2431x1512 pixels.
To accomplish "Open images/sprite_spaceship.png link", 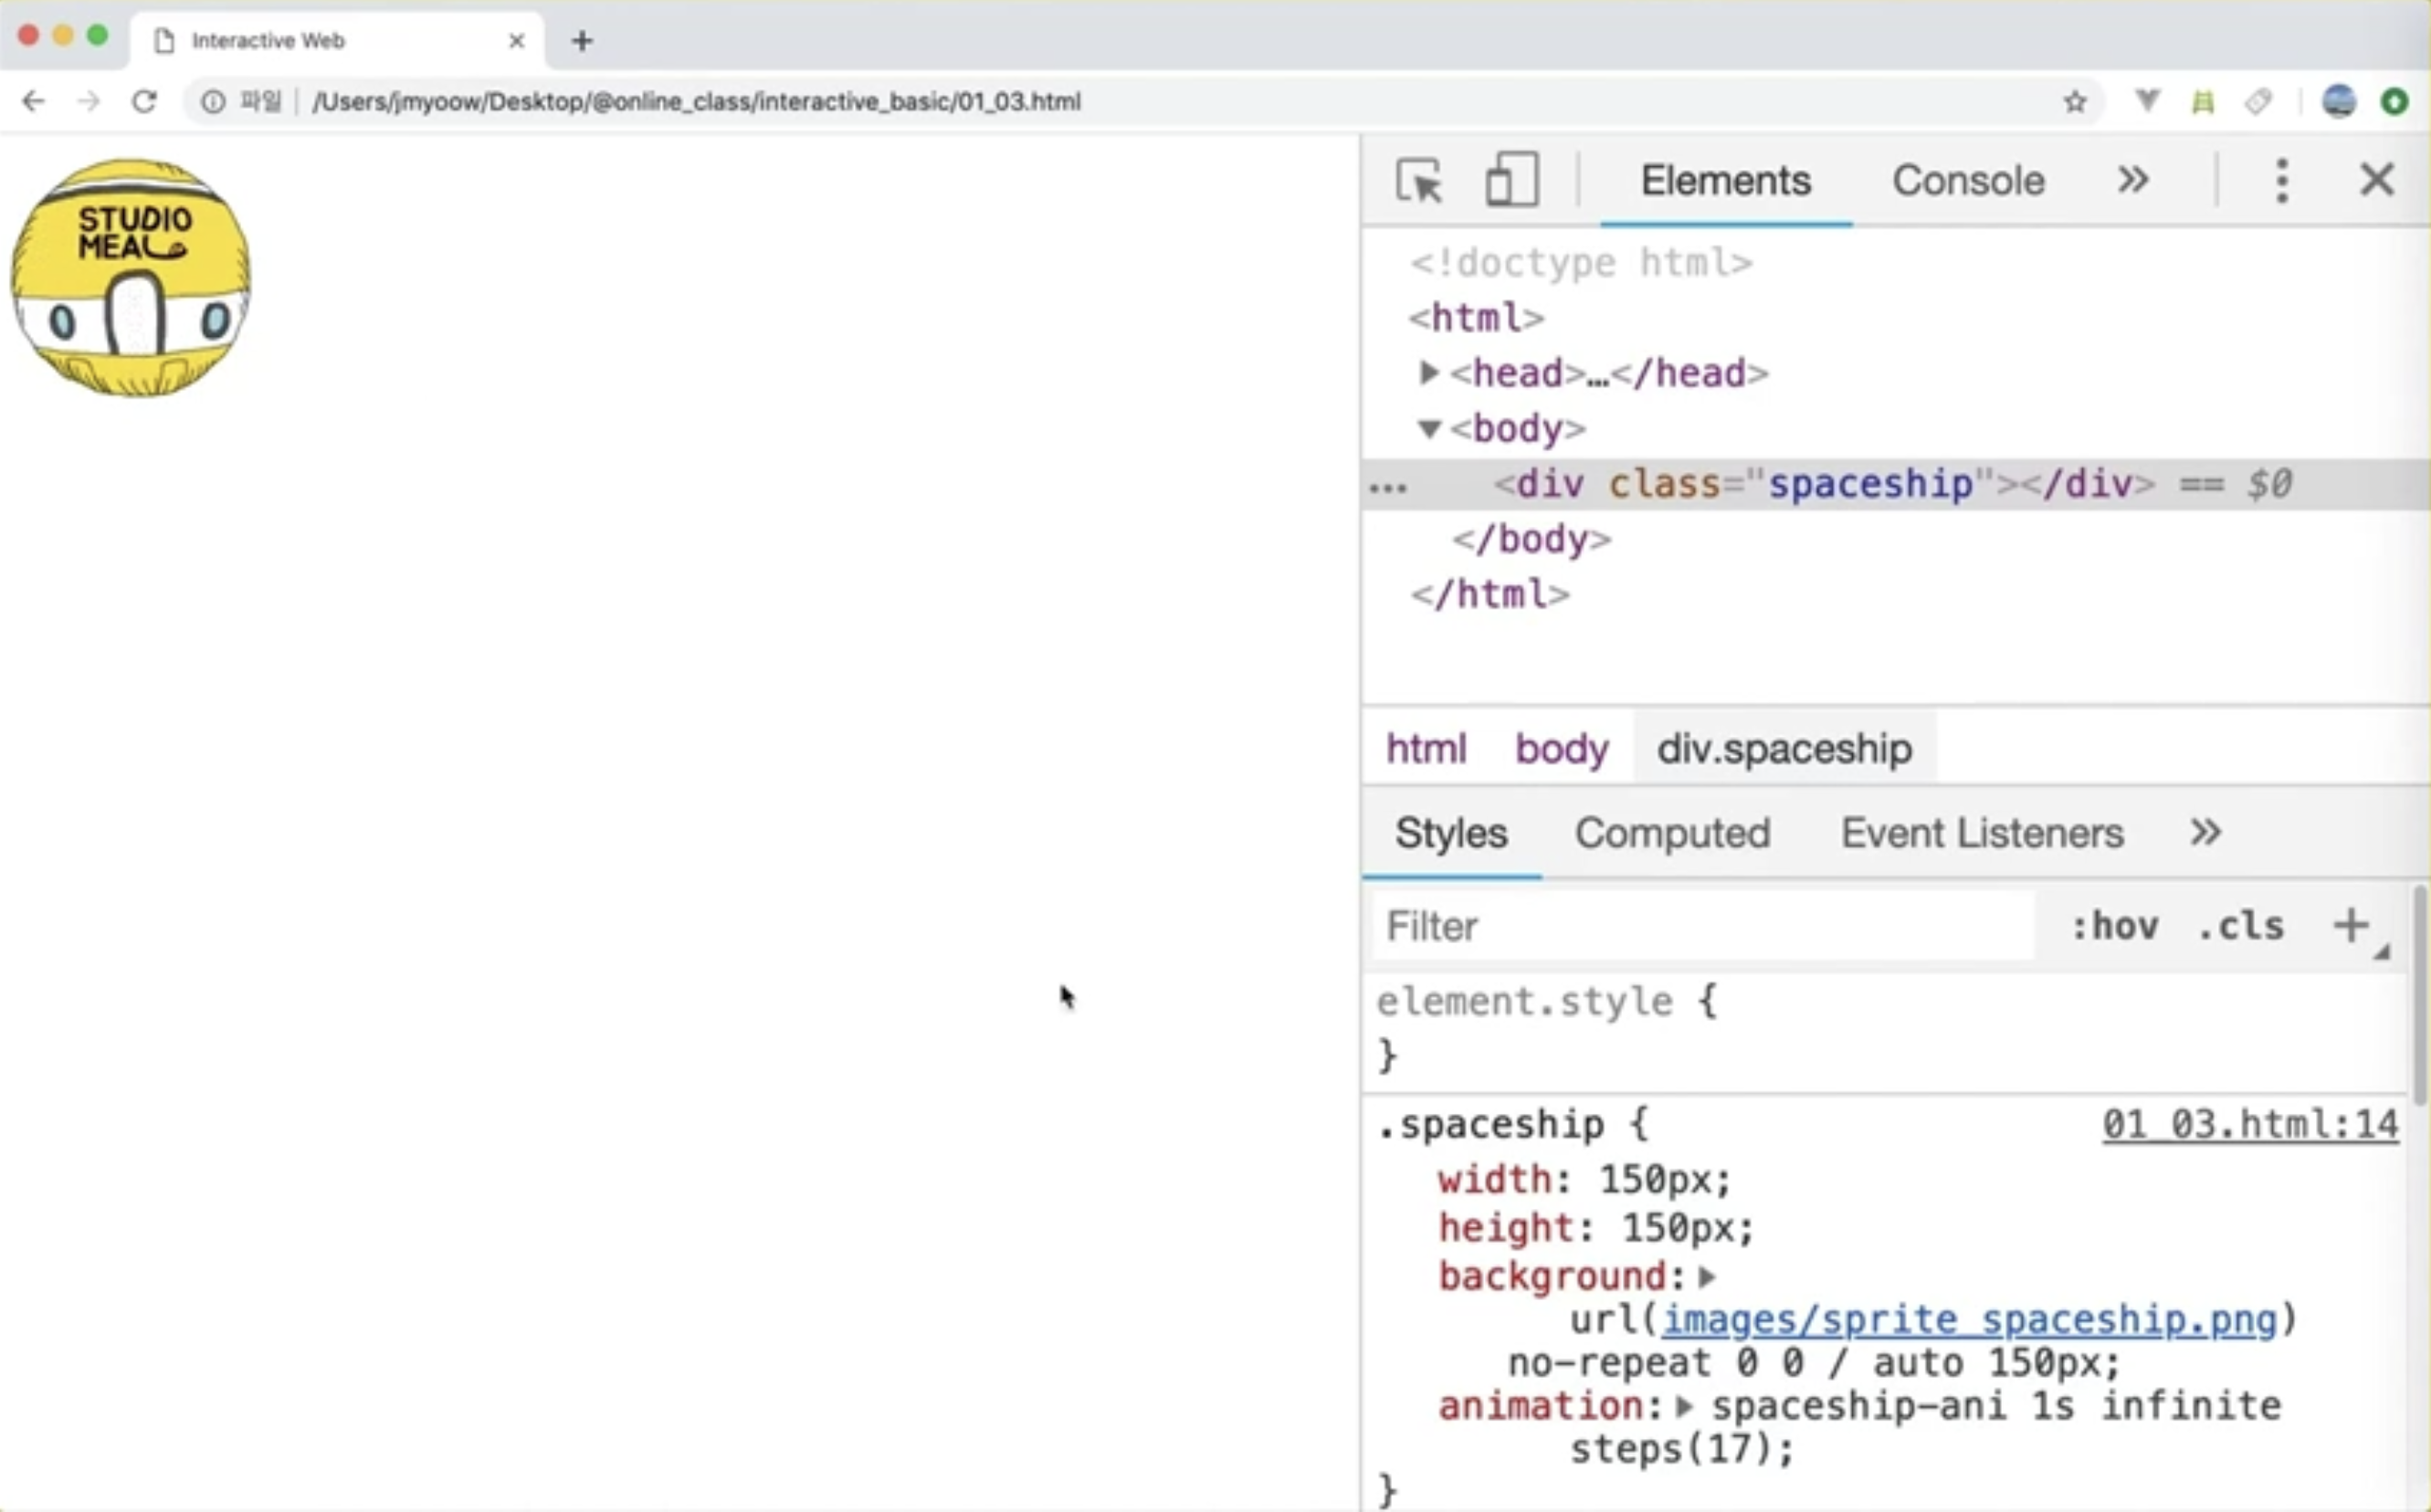I will [1968, 1320].
